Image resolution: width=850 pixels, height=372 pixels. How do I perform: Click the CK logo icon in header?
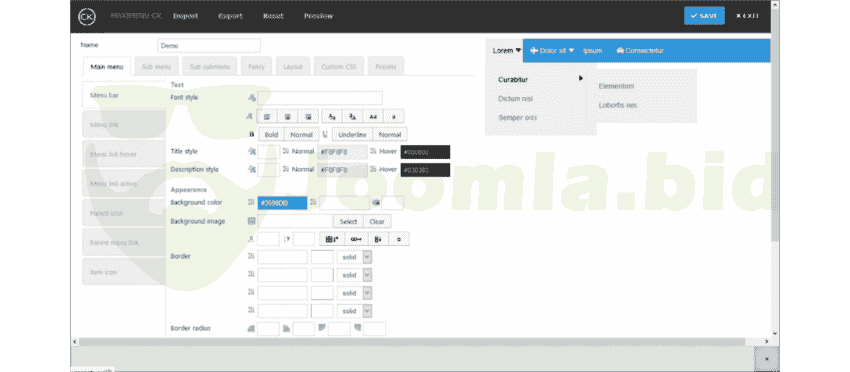tap(87, 16)
